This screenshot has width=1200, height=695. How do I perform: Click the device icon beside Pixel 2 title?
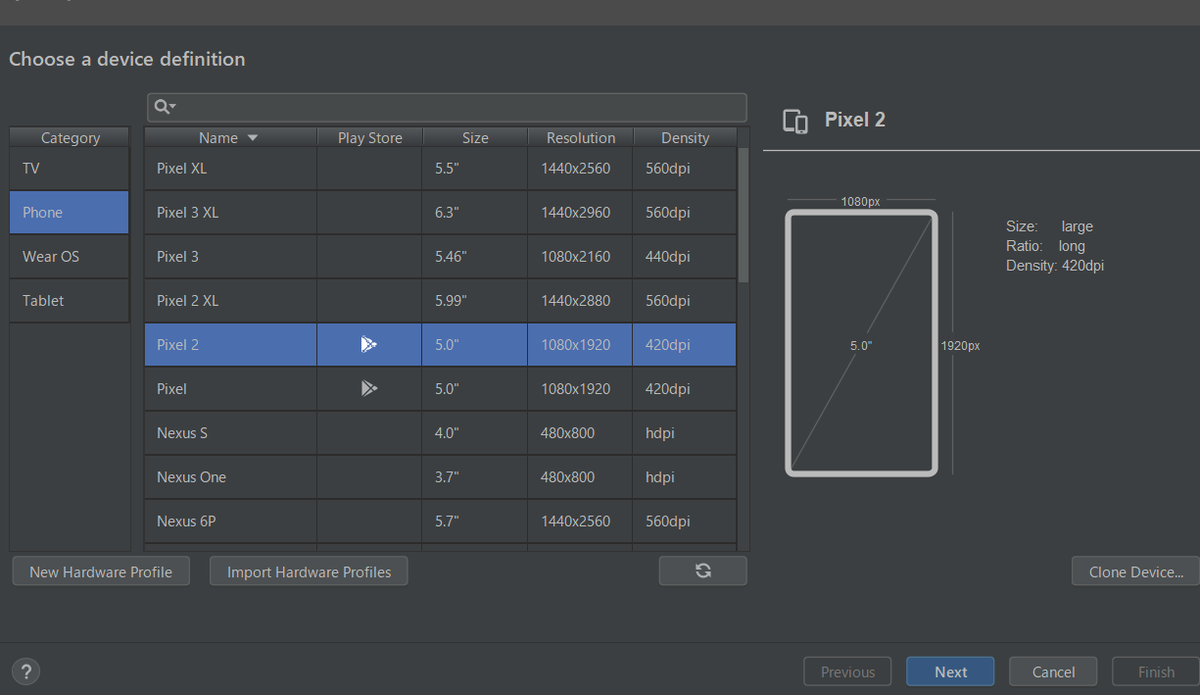point(795,121)
